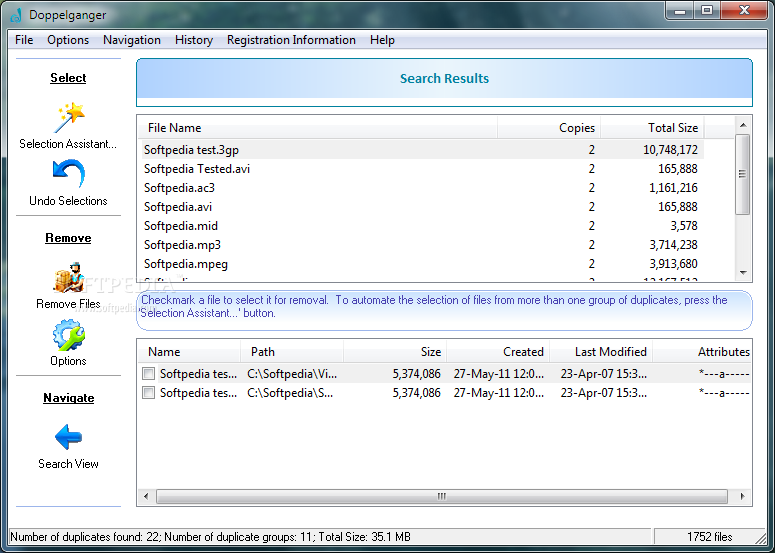Click details pane scroll left arrow
The width and height of the screenshot is (775, 553).
pos(146,496)
